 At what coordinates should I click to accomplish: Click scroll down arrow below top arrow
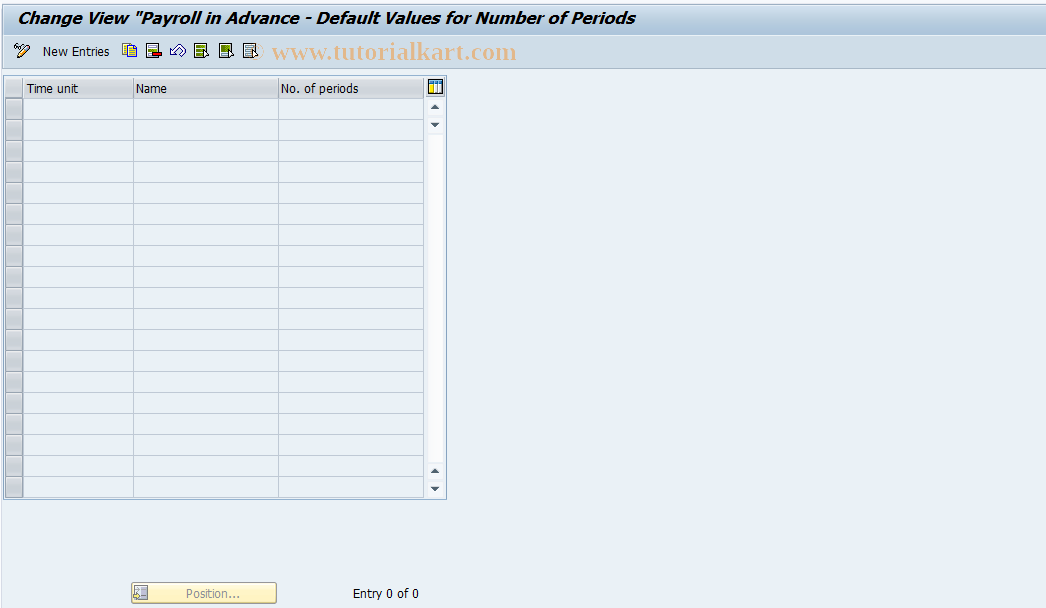click(435, 125)
